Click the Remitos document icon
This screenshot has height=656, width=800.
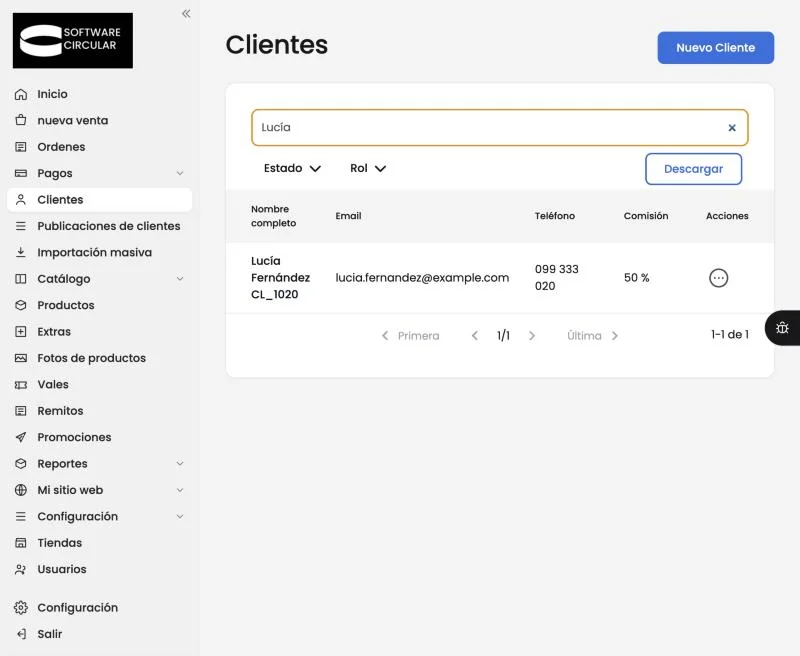[x=21, y=411]
